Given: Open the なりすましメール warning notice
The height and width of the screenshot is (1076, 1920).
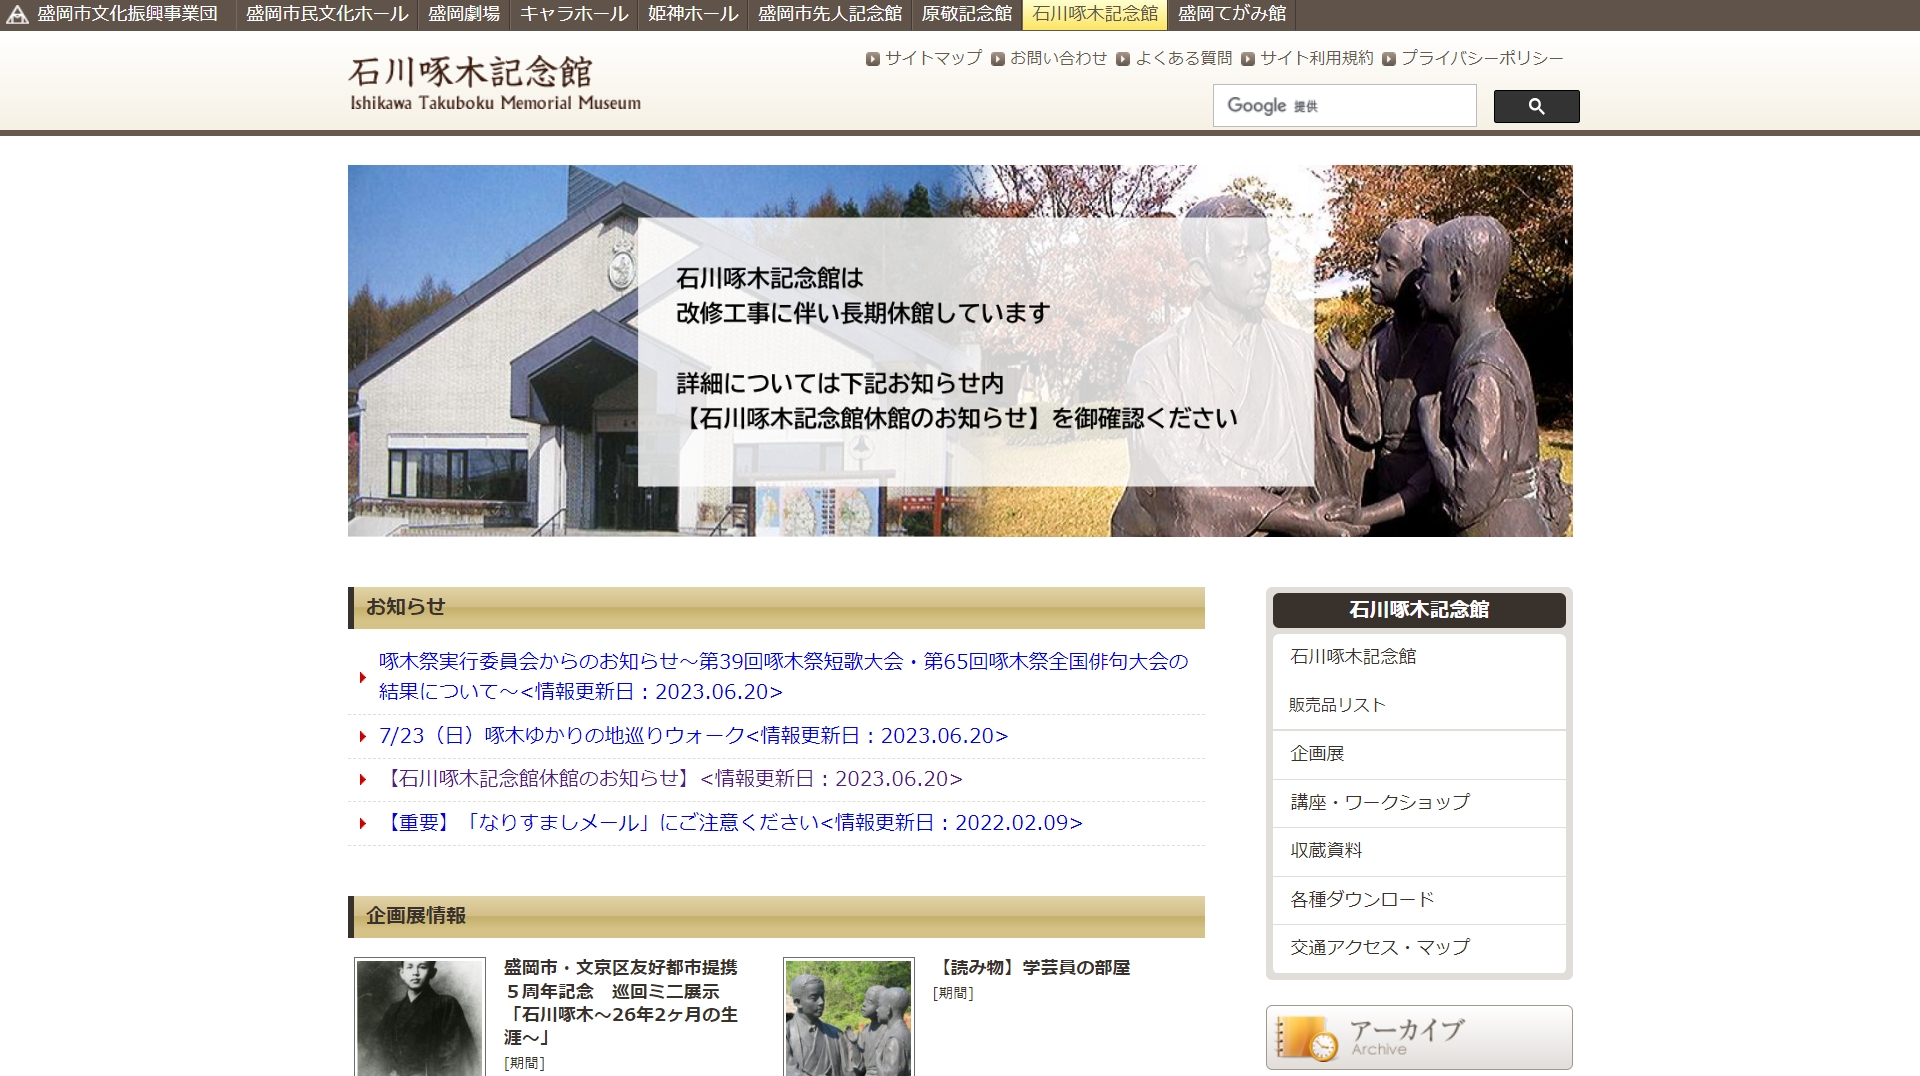Looking at the screenshot, I should tap(730, 823).
